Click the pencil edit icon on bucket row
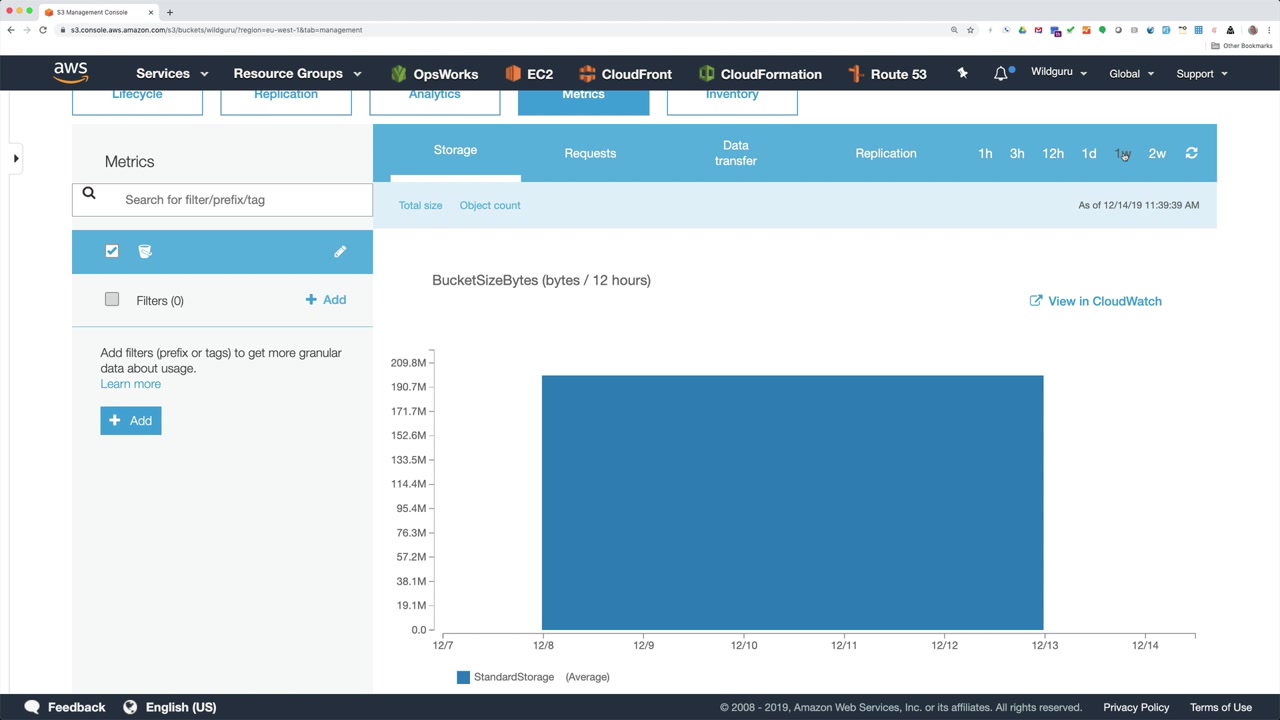The image size is (1280, 720). [x=340, y=251]
